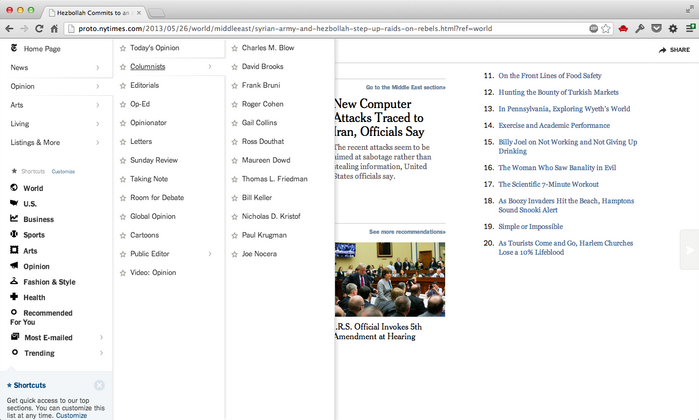Open On the Front Lines of Food Safety
The height and width of the screenshot is (420, 699).
point(550,76)
